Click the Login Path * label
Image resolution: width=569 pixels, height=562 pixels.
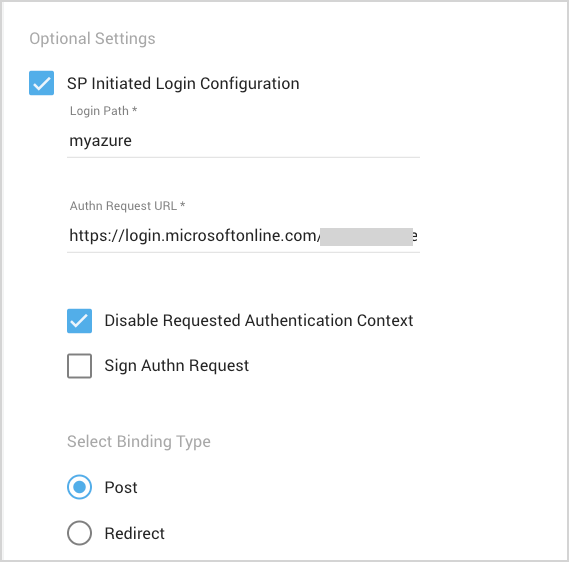pos(103,111)
